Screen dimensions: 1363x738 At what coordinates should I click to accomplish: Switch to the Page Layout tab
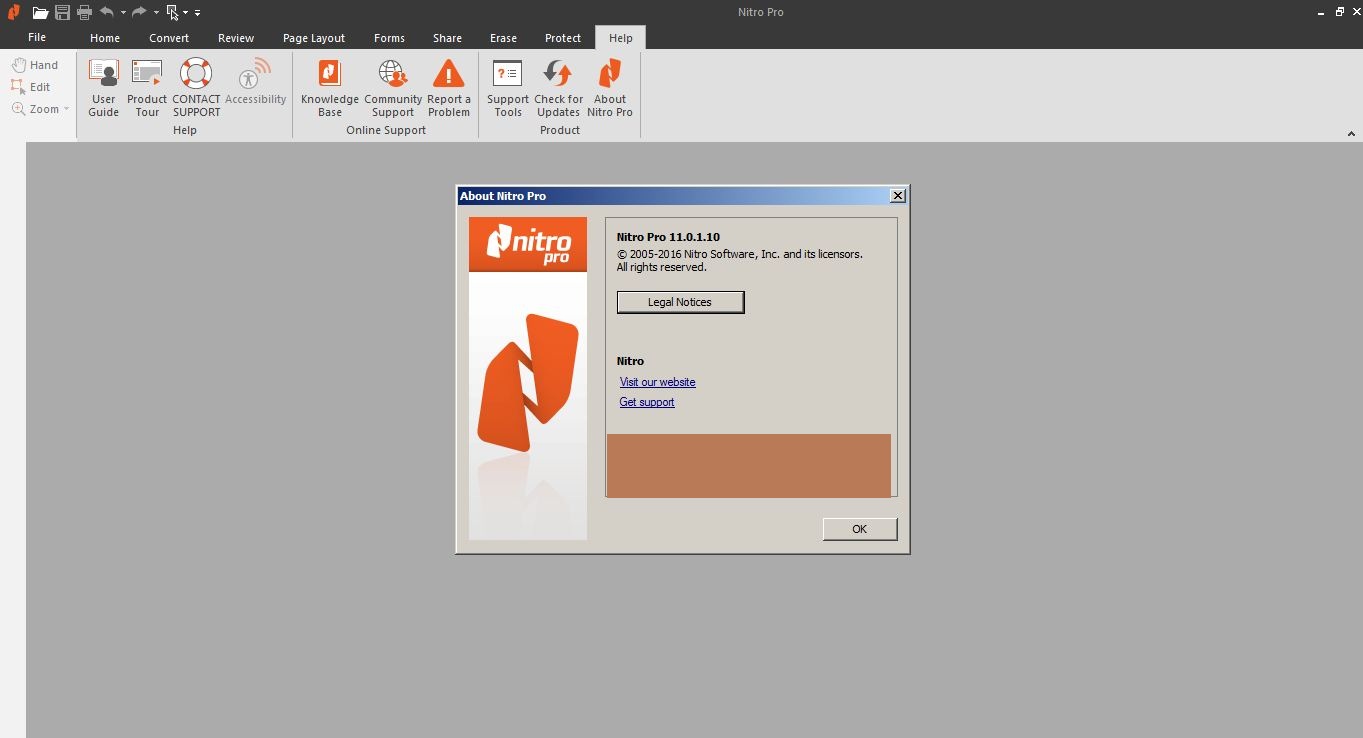[x=314, y=38]
